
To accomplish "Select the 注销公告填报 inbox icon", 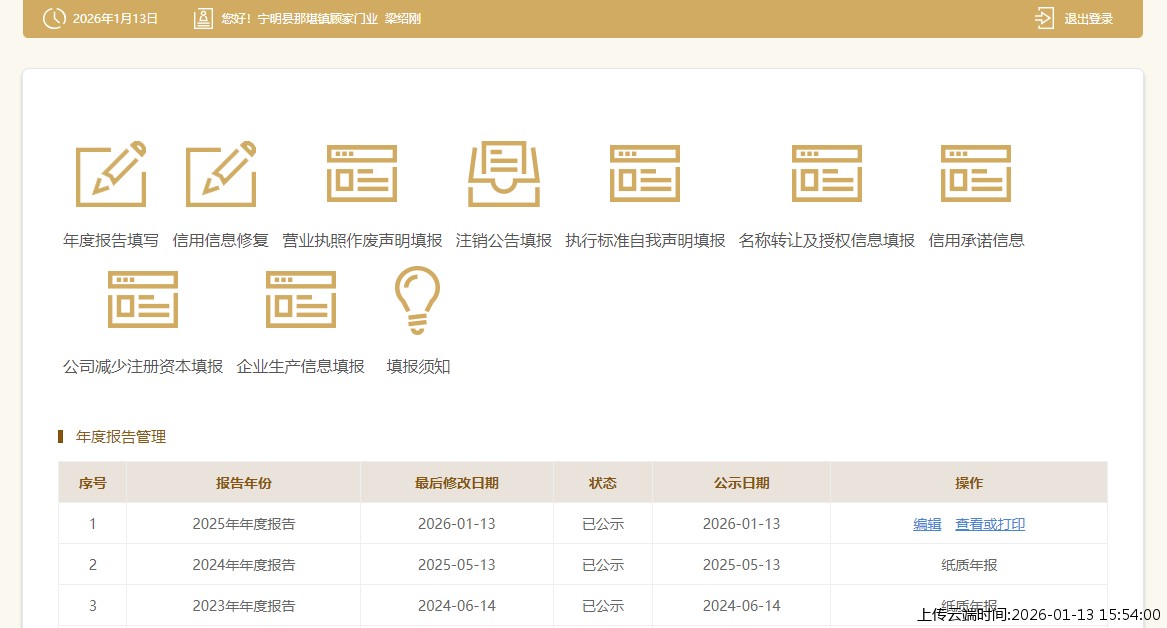I will point(504,174).
